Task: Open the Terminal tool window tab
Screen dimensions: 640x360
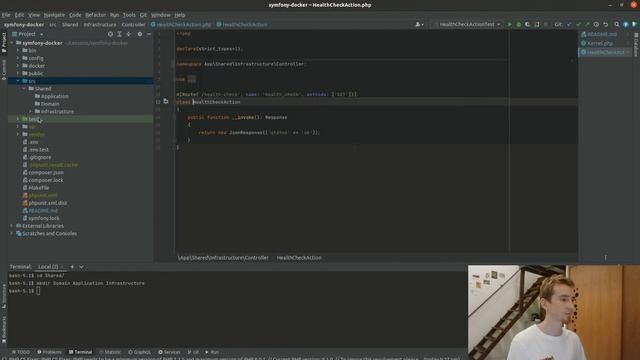Action: [80, 352]
